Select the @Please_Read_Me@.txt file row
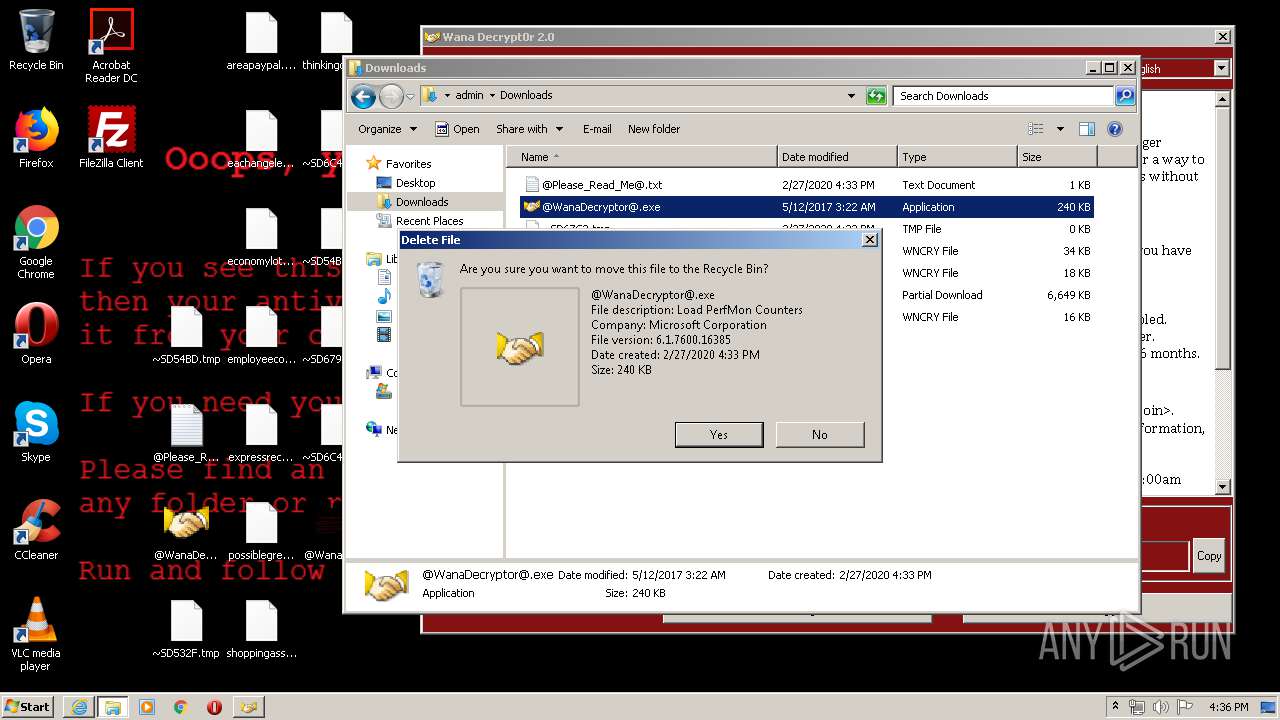Screen dimensions: 1280x720 pos(807,185)
